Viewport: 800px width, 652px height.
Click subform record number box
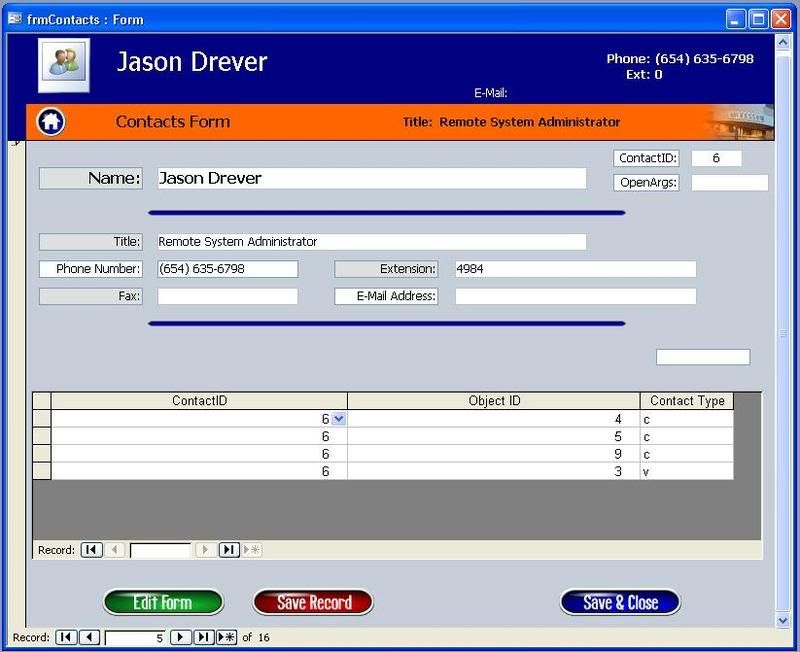pos(160,550)
